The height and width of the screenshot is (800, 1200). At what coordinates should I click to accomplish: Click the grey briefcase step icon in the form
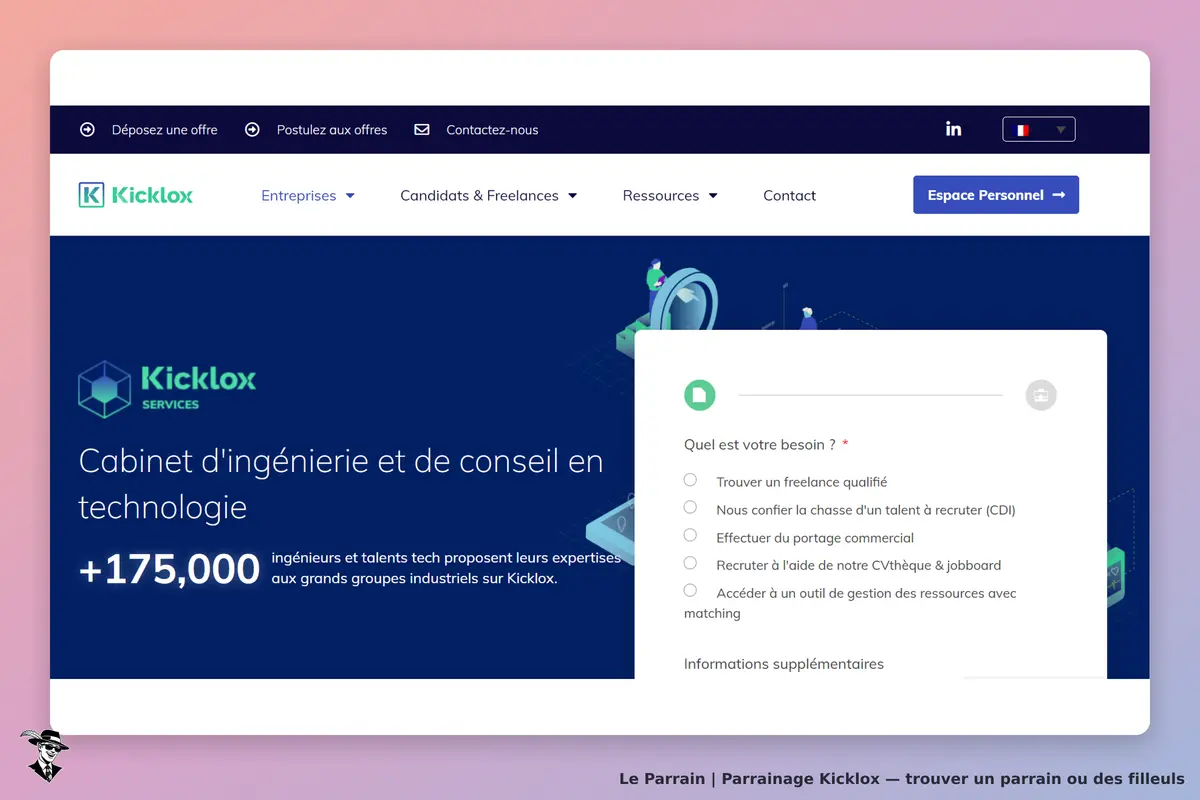click(1041, 395)
